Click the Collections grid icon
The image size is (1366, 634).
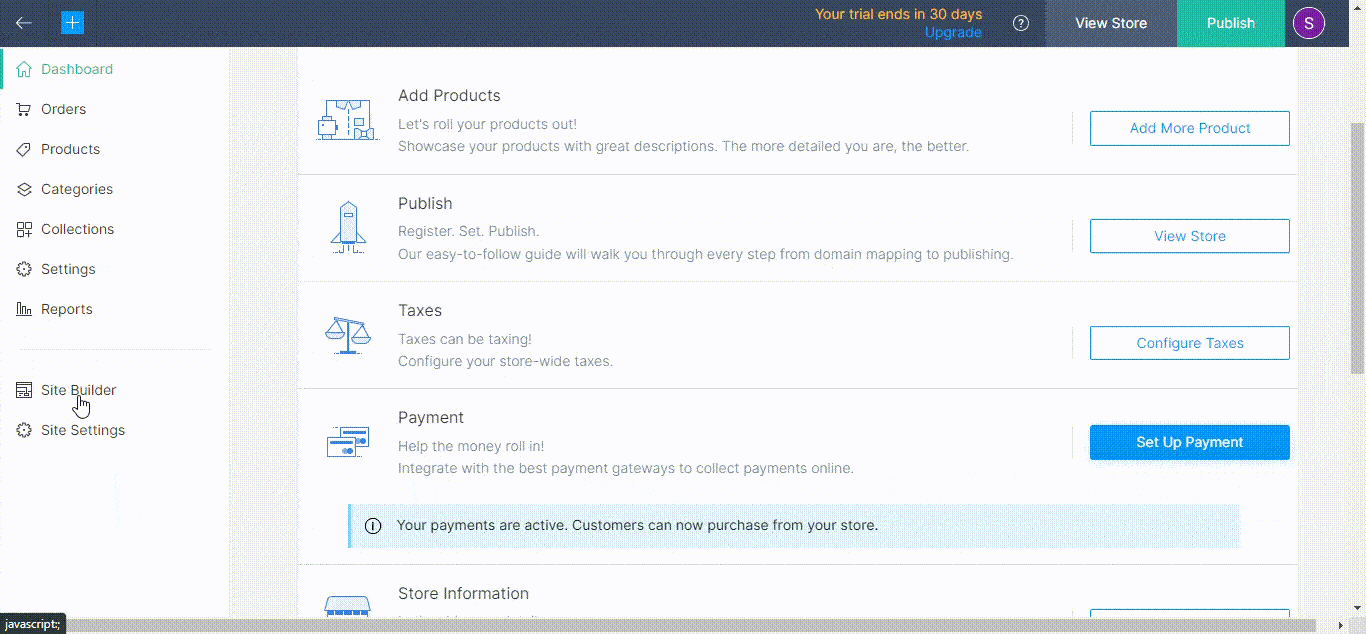point(24,229)
